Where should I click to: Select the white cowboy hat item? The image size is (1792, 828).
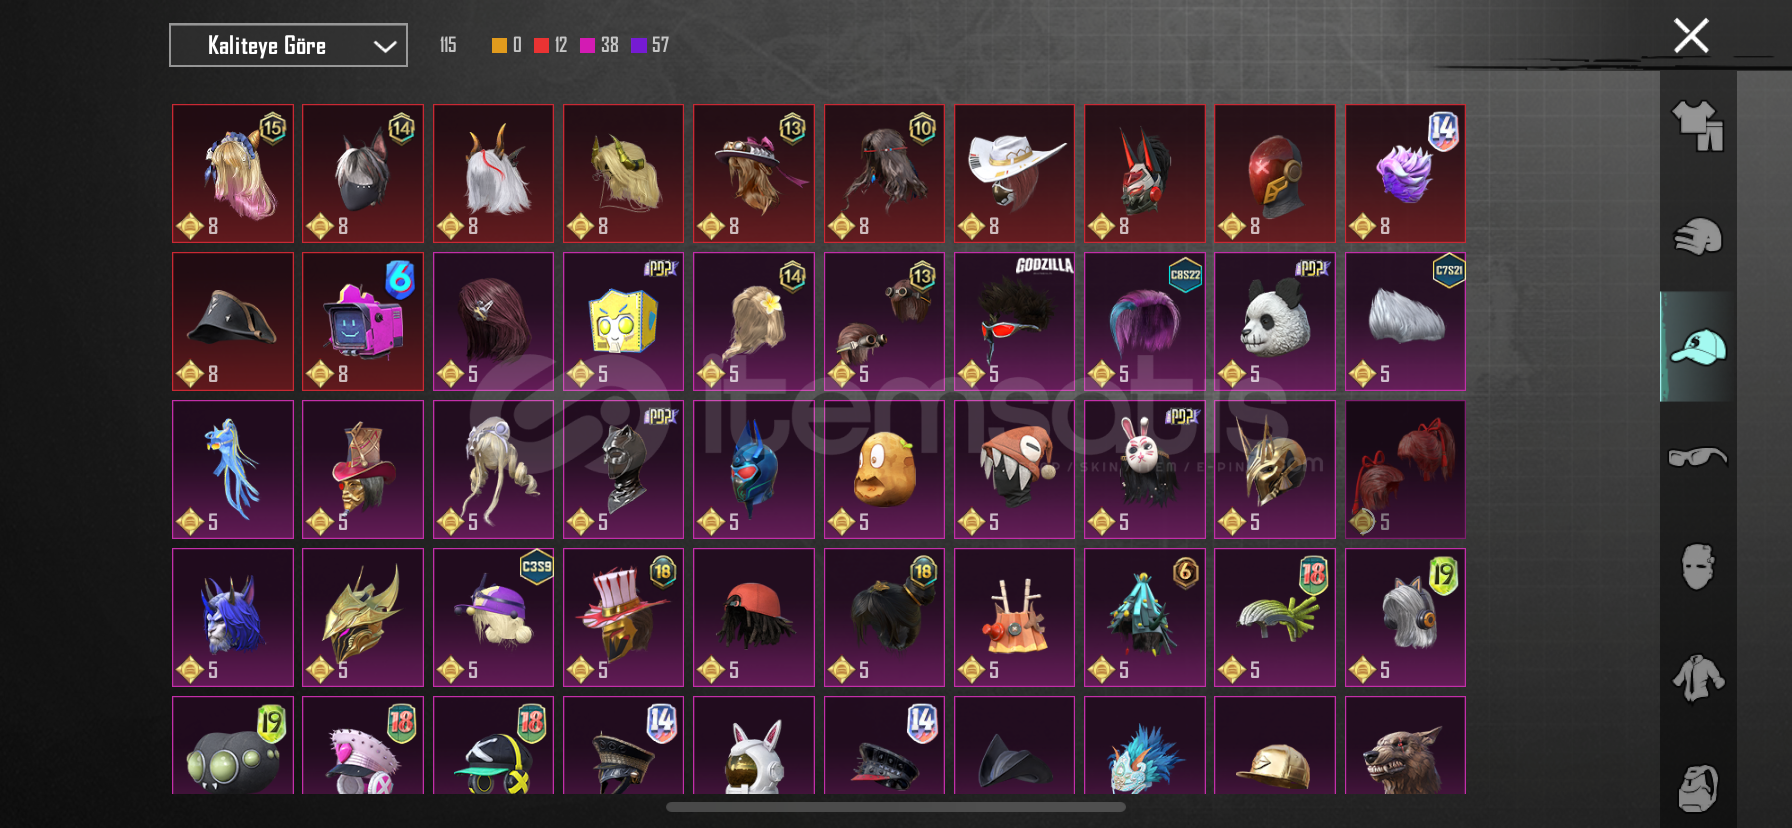click(1014, 173)
